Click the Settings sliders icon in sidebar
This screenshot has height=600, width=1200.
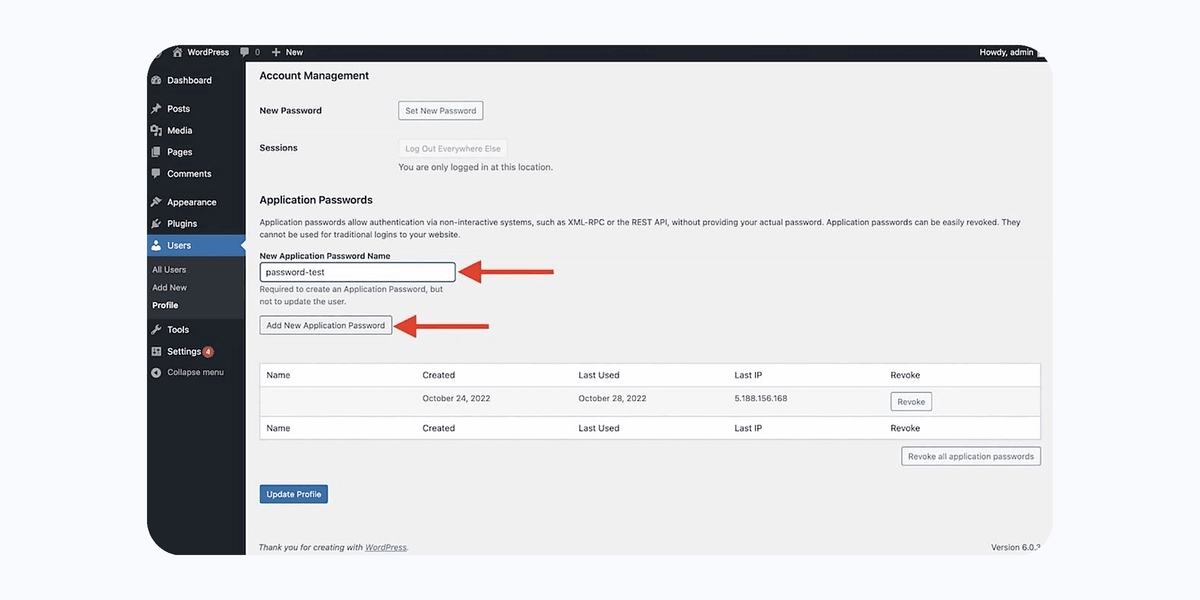coord(156,352)
